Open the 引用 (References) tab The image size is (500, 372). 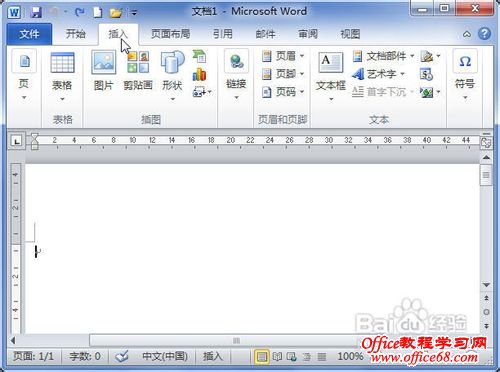(x=223, y=34)
